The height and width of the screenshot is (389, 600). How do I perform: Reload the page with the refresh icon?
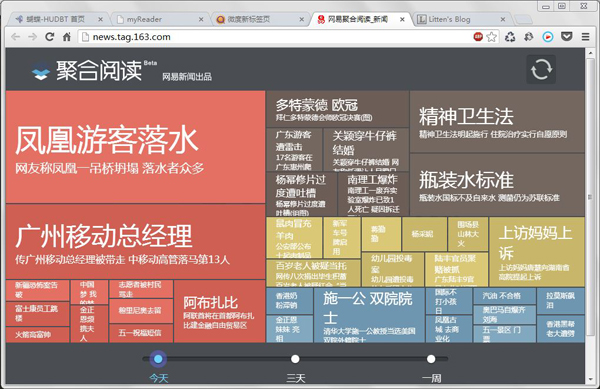(x=49, y=37)
